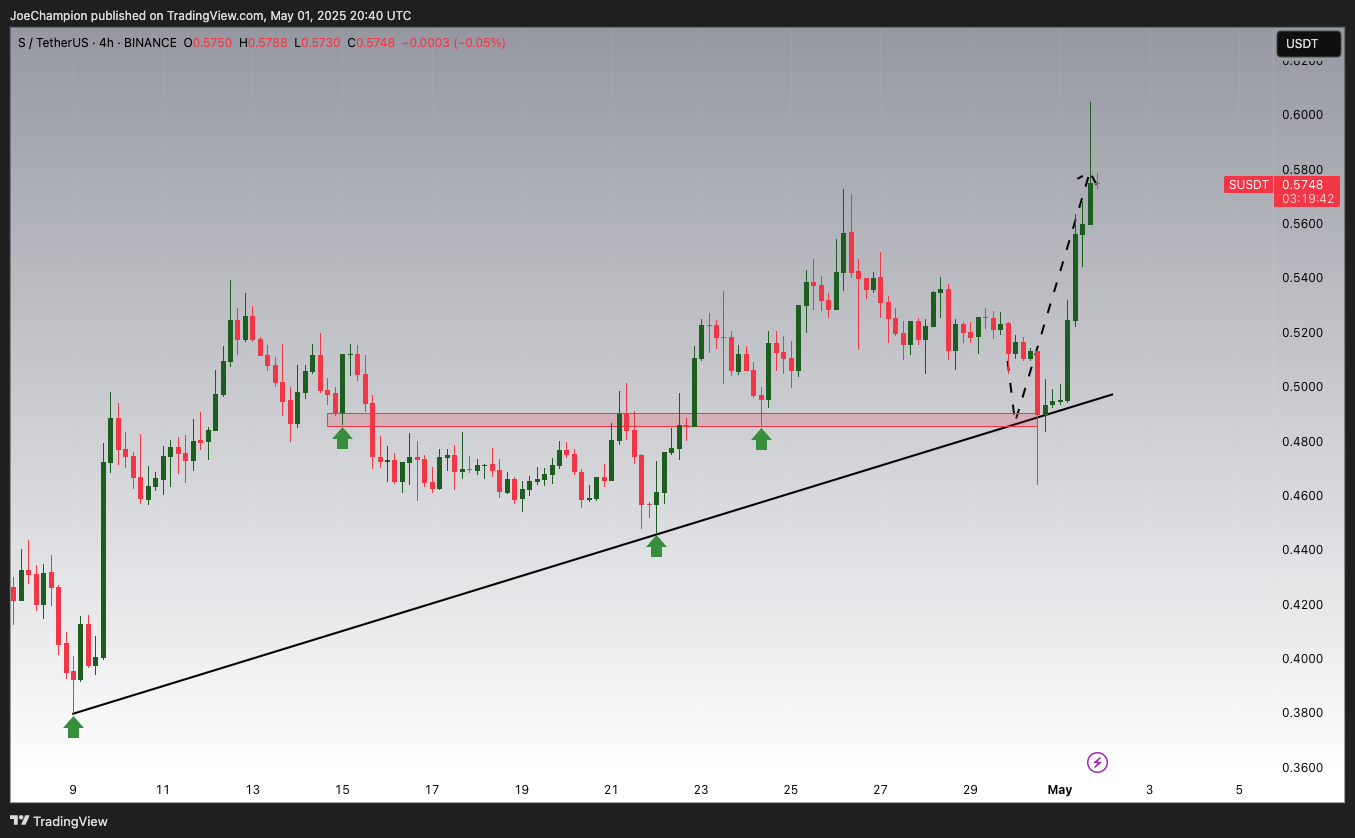Image resolution: width=1355 pixels, height=838 pixels.
Task: Select the green arrow under the 15th candle
Action: click(x=342, y=437)
